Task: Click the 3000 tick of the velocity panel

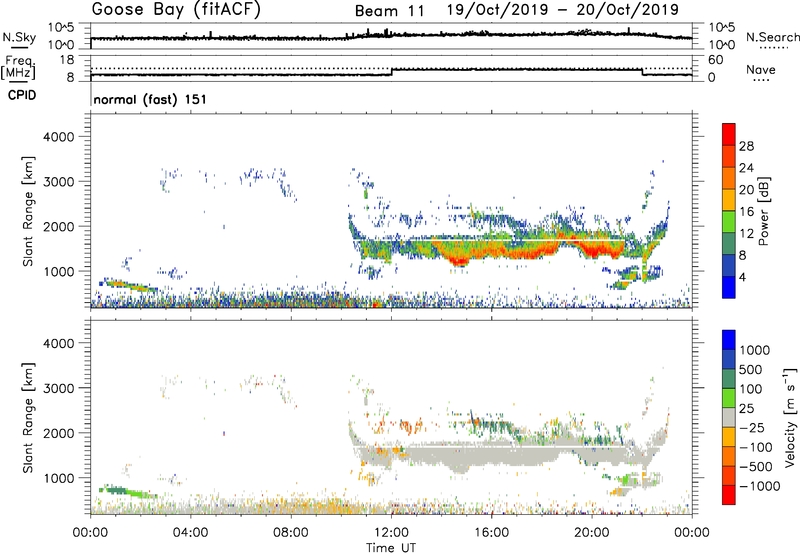Action: click(x=59, y=388)
